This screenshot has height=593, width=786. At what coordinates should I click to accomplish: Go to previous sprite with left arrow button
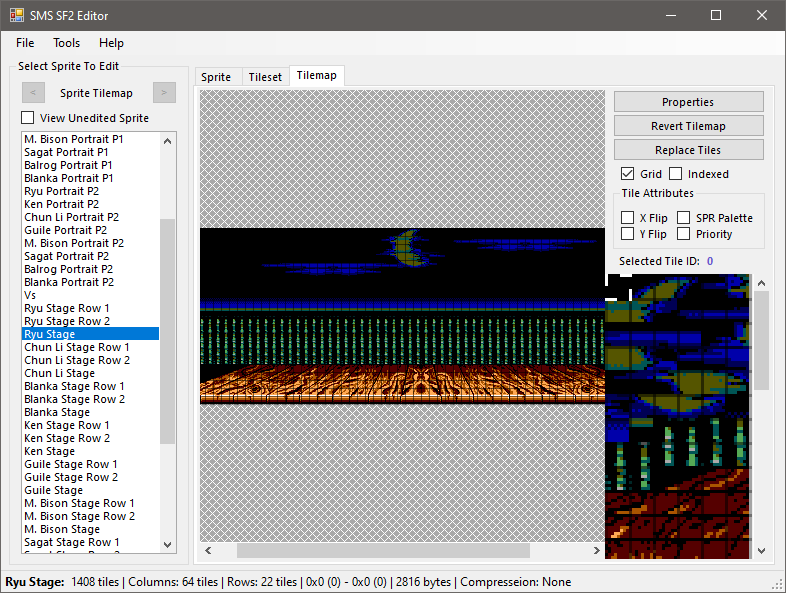coord(34,93)
